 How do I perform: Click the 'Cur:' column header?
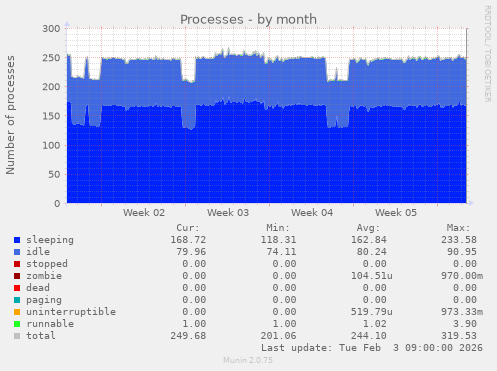188,228
